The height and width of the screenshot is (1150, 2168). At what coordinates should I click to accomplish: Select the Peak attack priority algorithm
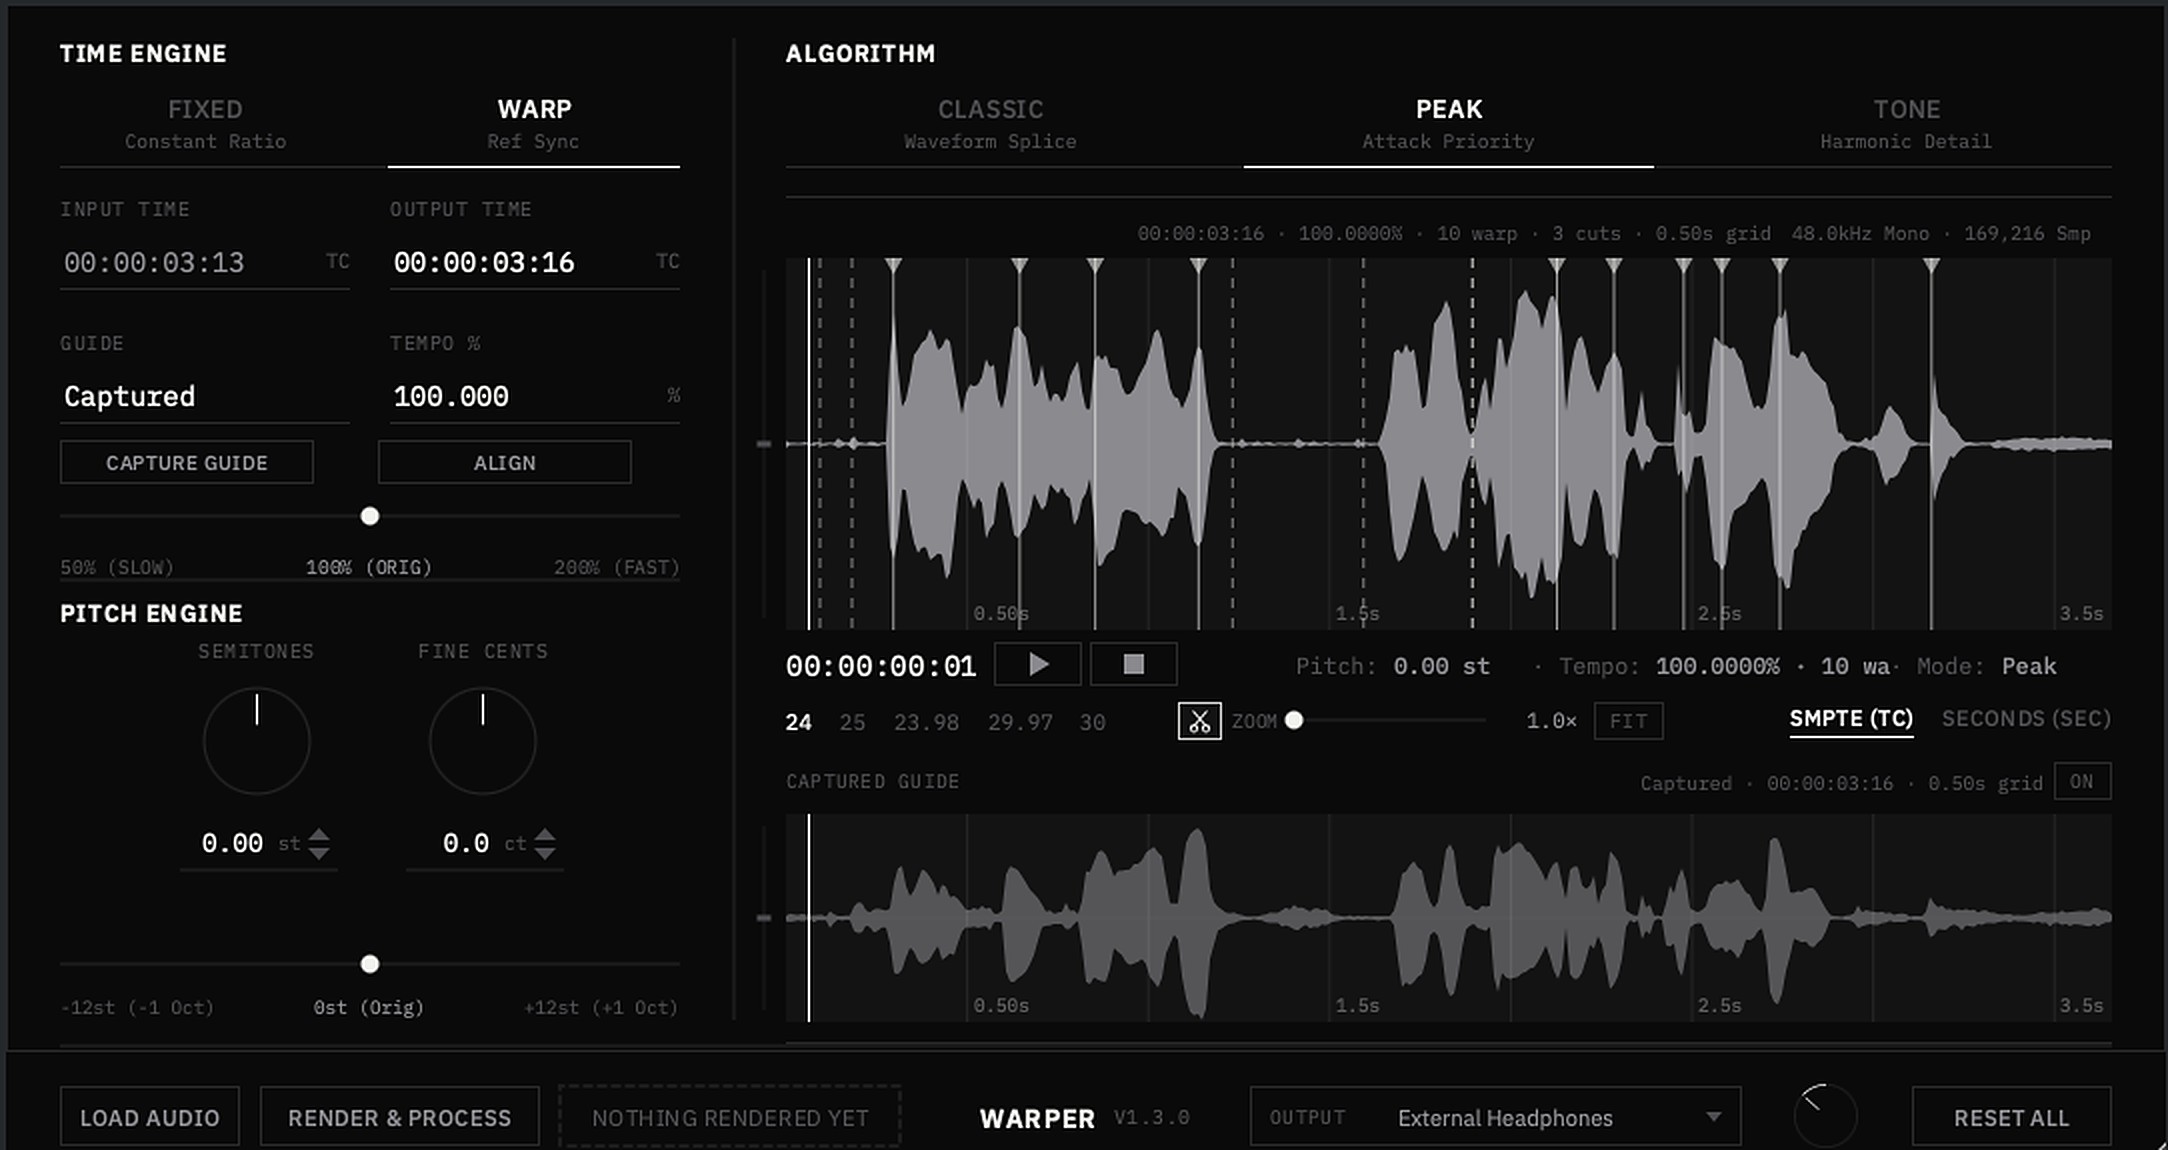[1448, 124]
